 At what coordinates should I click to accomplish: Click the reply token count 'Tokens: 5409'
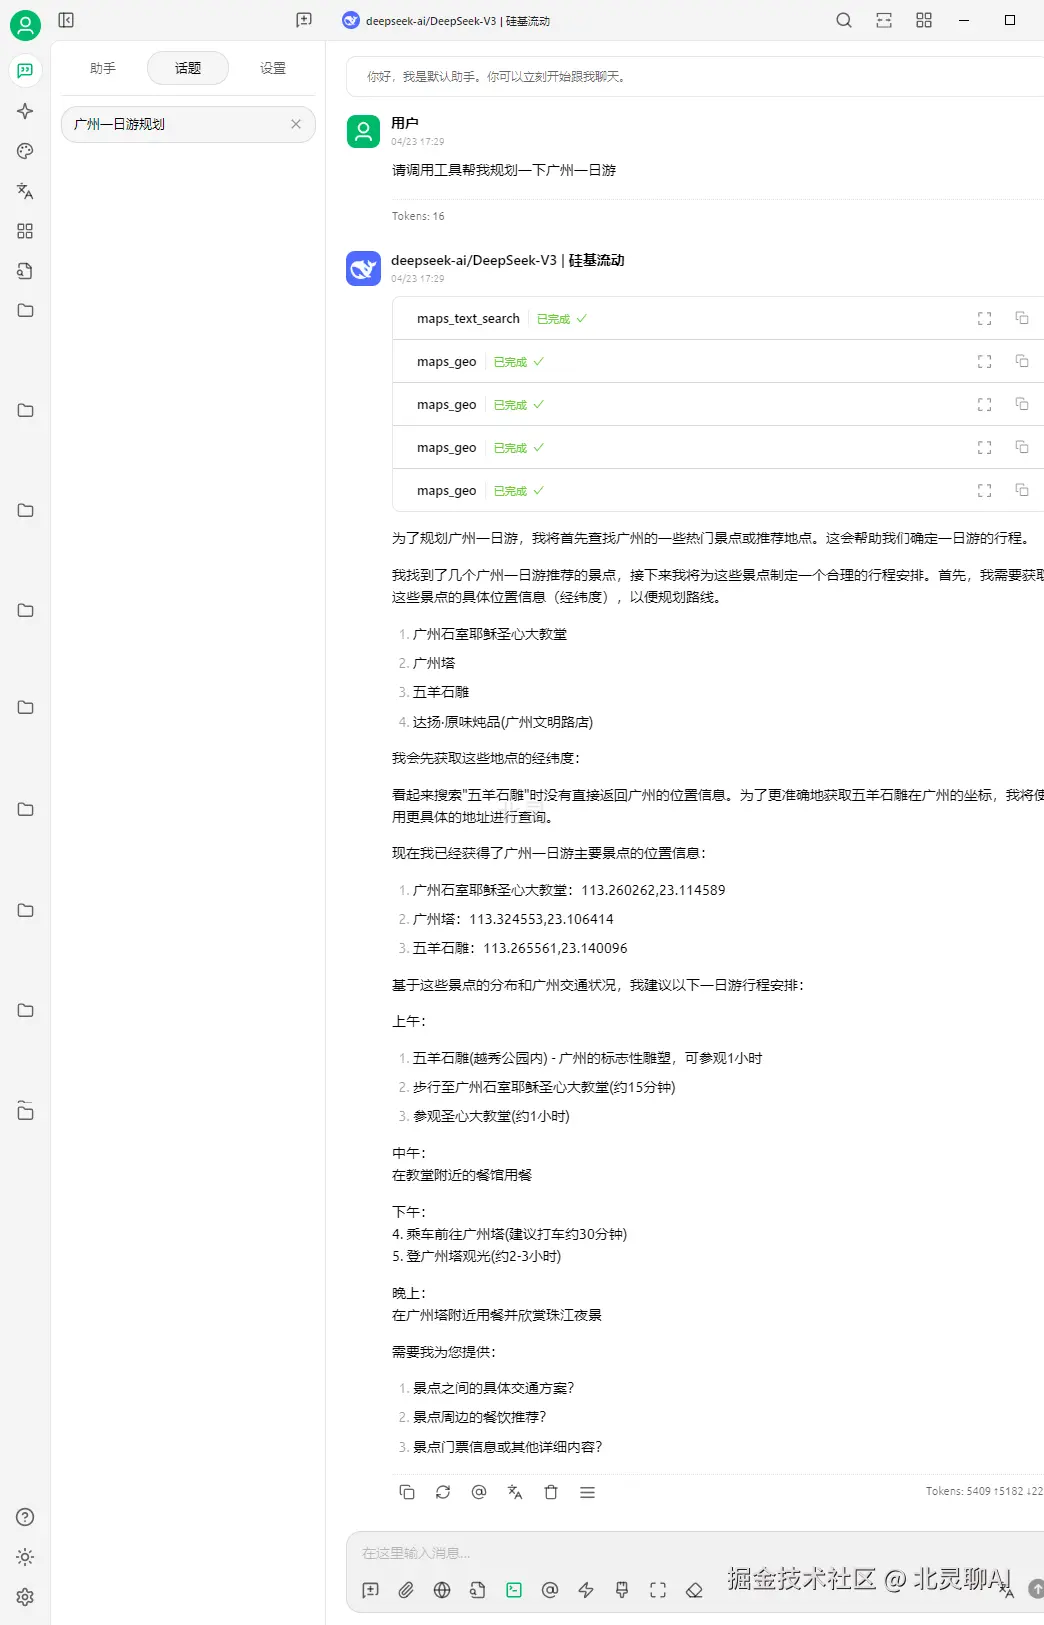tap(984, 1491)
